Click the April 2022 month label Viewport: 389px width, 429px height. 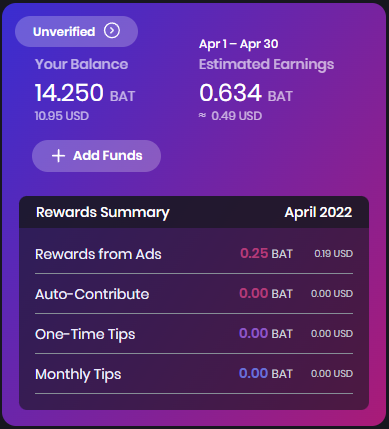[318, 212]
